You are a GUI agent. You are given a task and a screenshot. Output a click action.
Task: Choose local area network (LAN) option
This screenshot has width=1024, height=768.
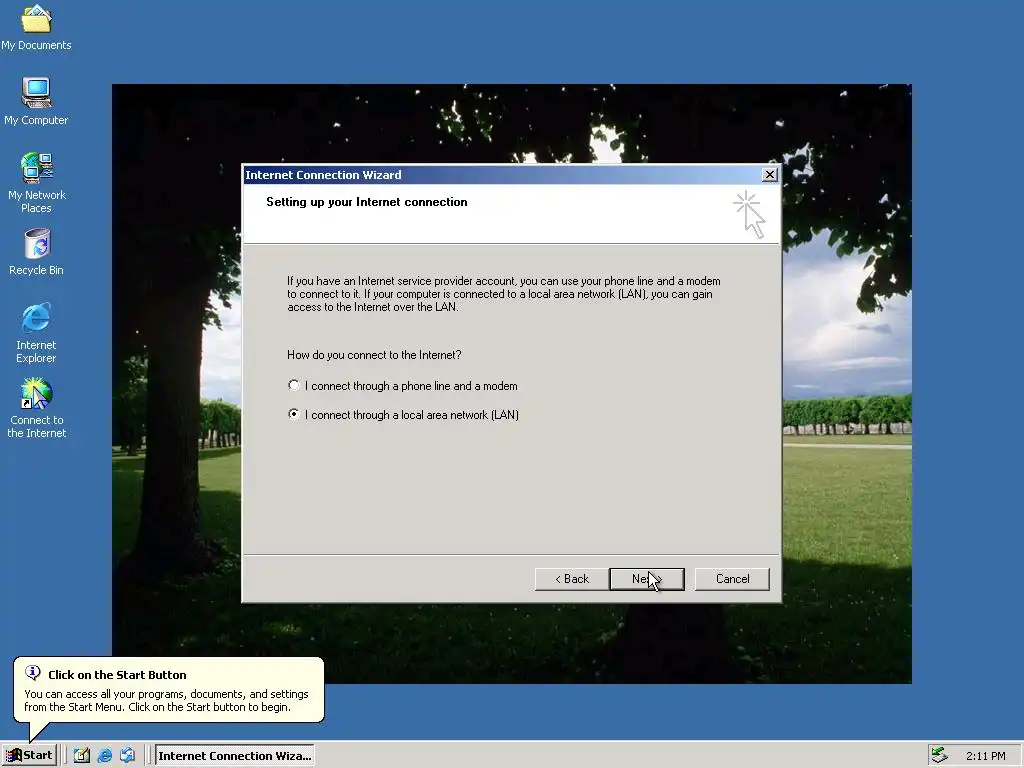(x=403, y=415)
